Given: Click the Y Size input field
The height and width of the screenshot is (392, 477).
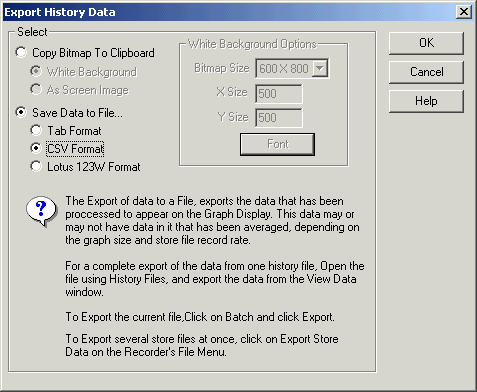Looking at the screenshot, I should [x=279, y=118].
